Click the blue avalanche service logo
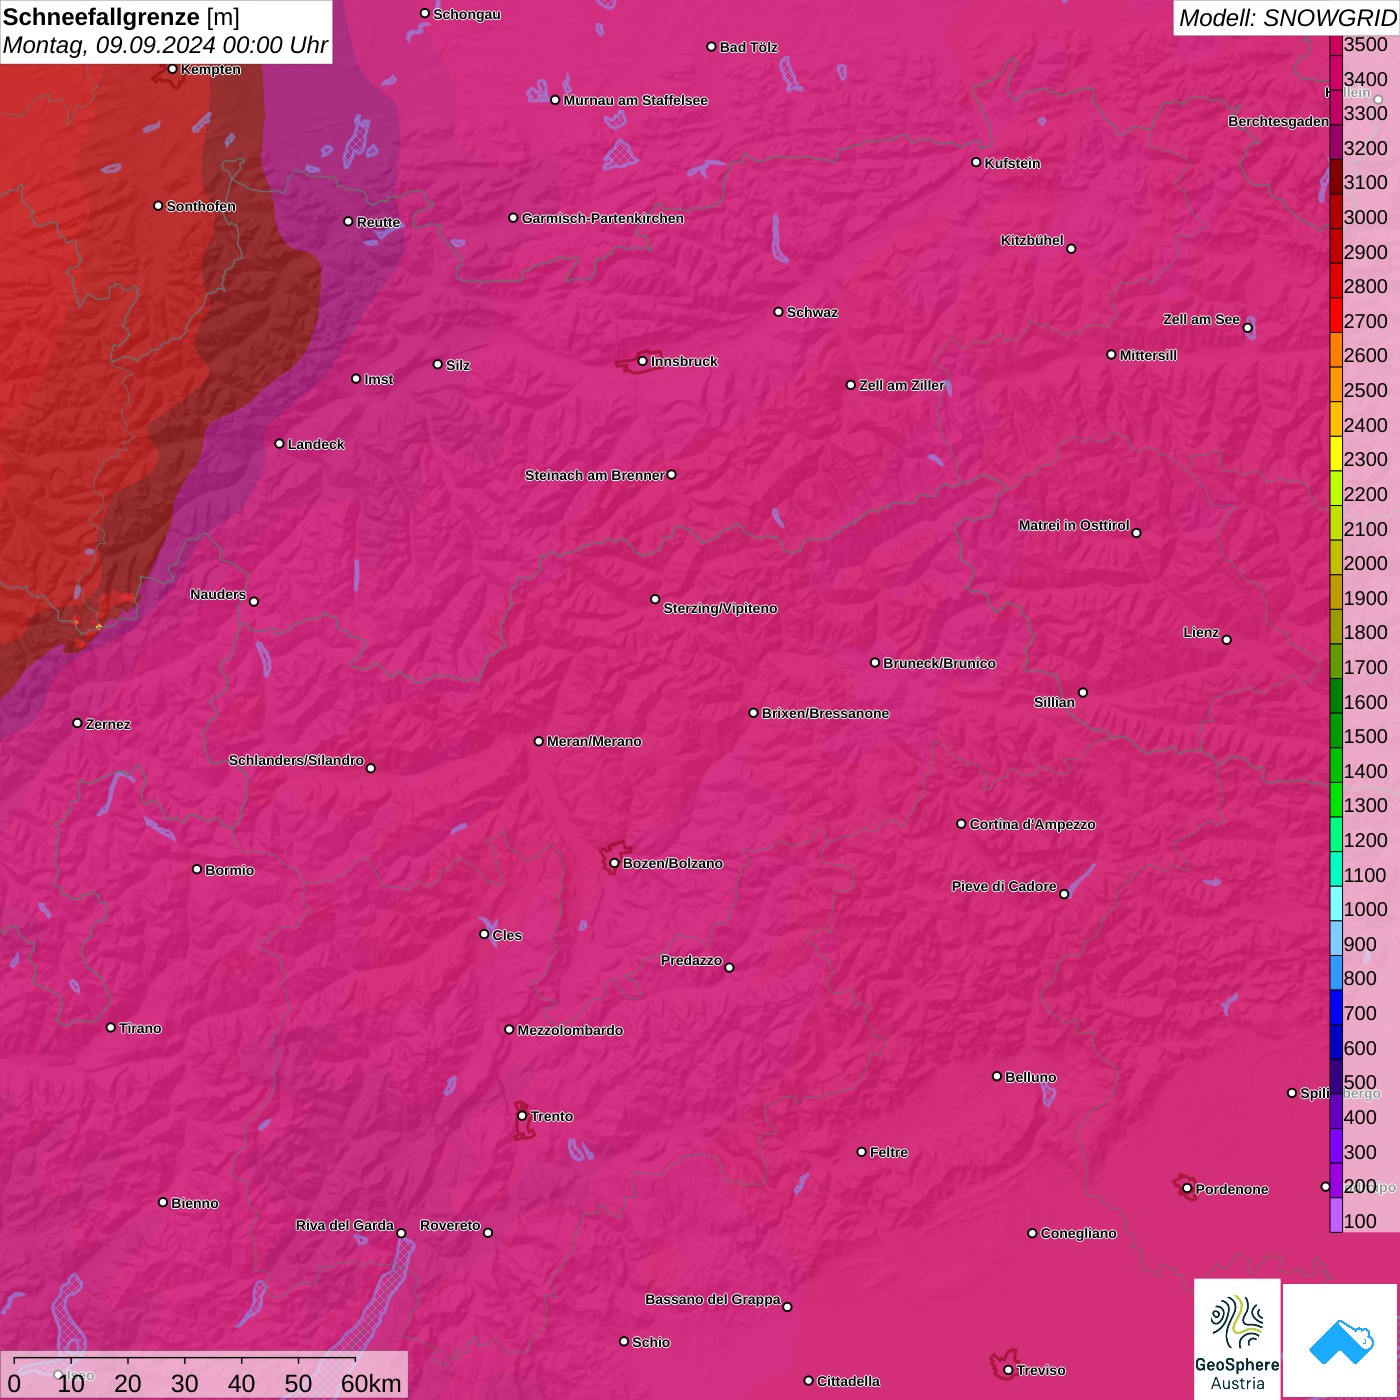1400x1400 pixels. pos(1341,1341)
